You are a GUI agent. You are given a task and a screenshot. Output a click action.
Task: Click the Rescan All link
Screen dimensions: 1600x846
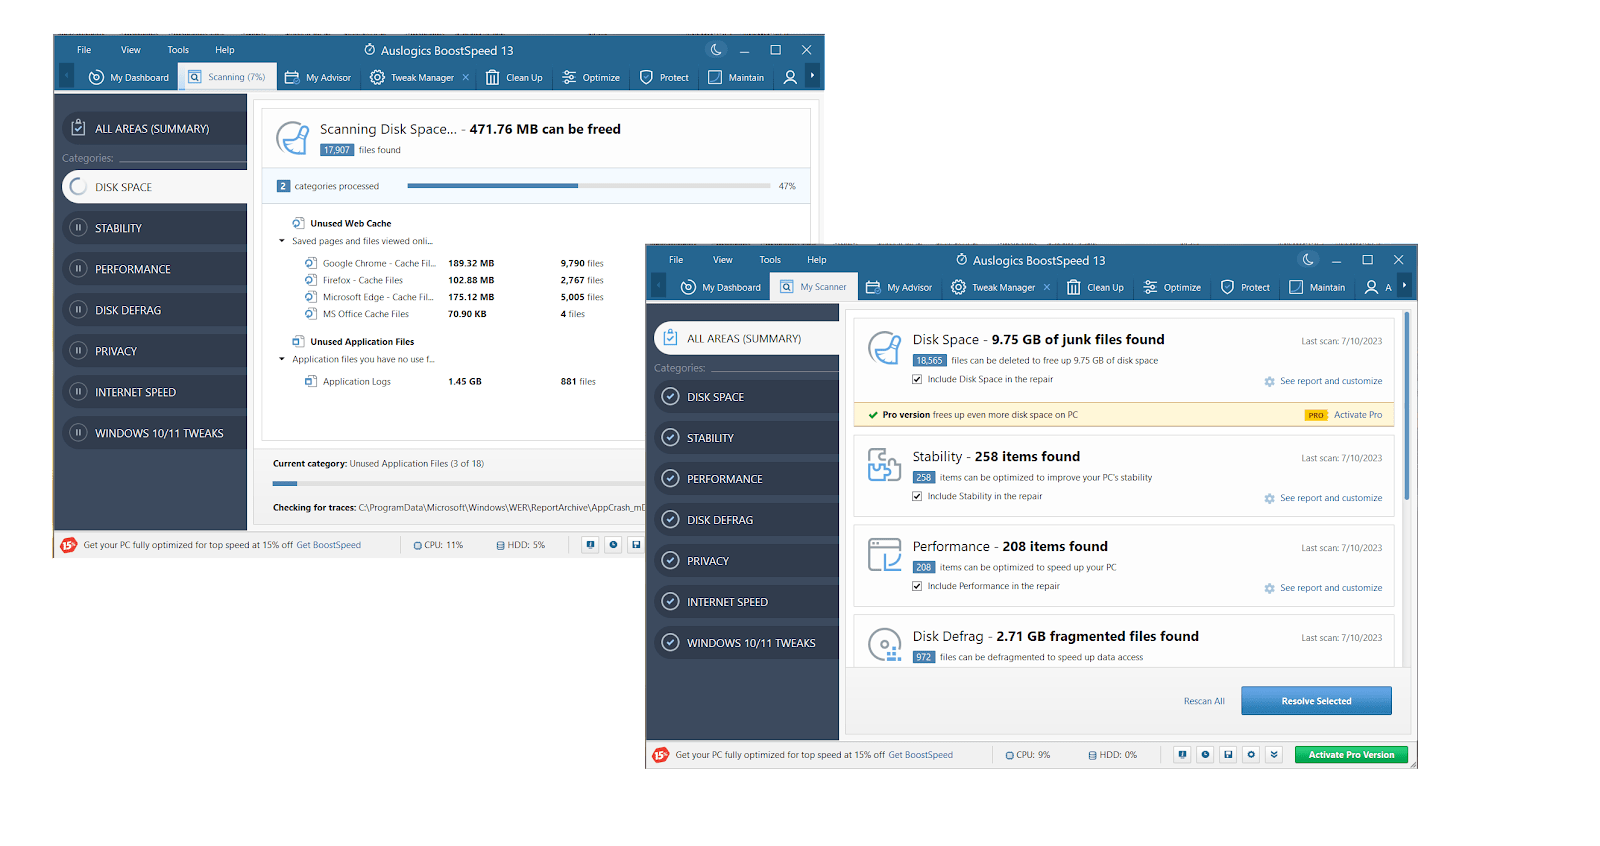point(1204,701)
